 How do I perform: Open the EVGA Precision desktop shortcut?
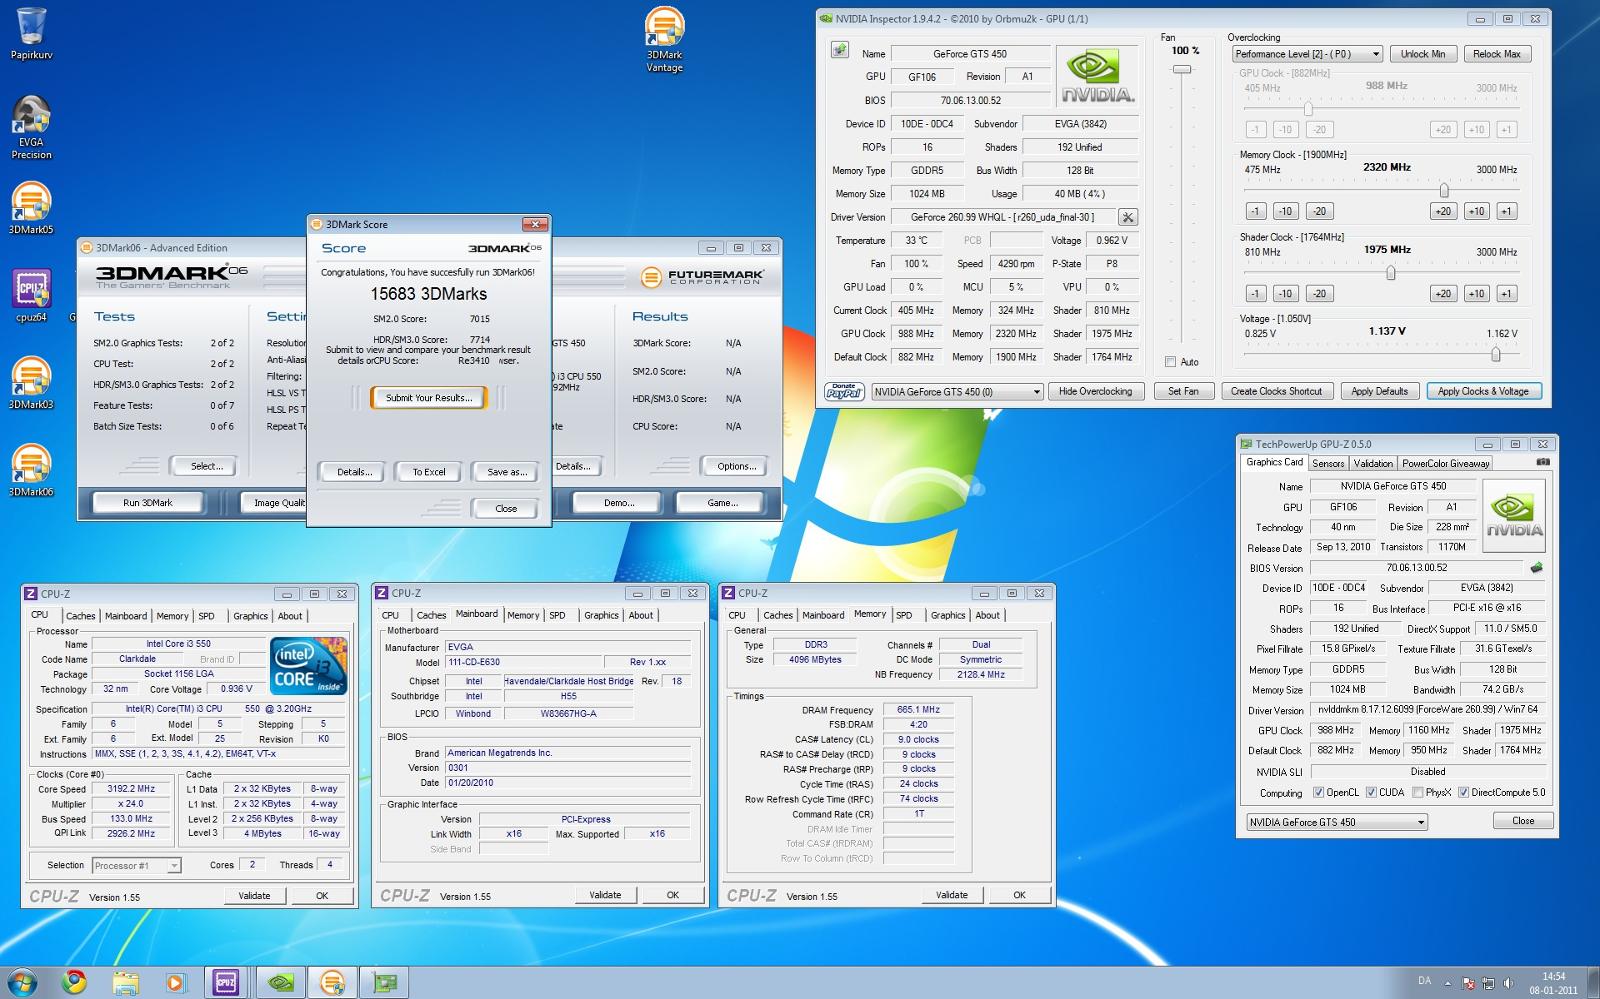pyautogui.click(x=31, y=126)
